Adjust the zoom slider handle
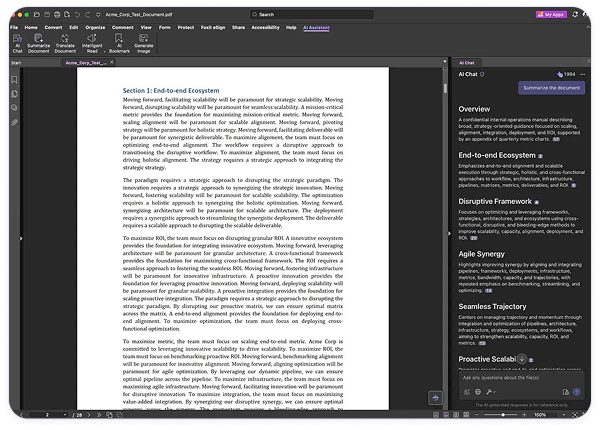600x430 pixels. tap(503, 415)
